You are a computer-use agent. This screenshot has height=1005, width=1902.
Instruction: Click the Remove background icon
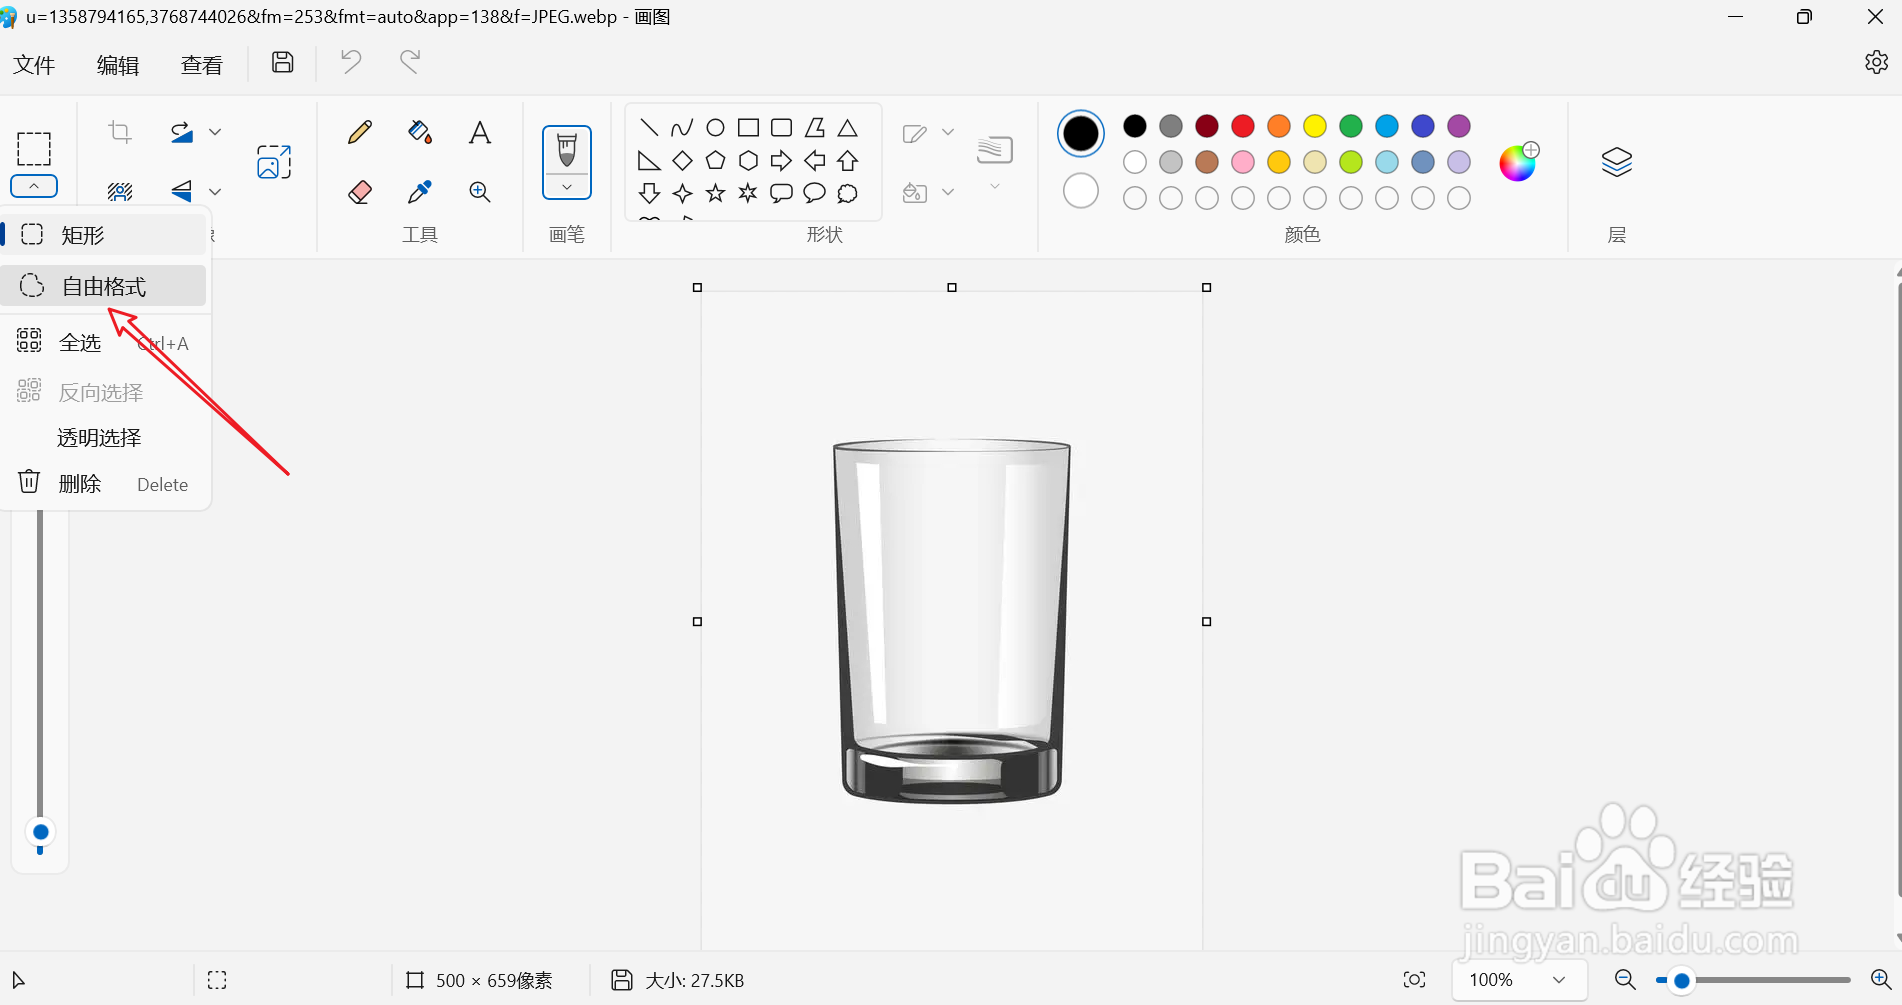pyautogui.click(x=120, y=190)
